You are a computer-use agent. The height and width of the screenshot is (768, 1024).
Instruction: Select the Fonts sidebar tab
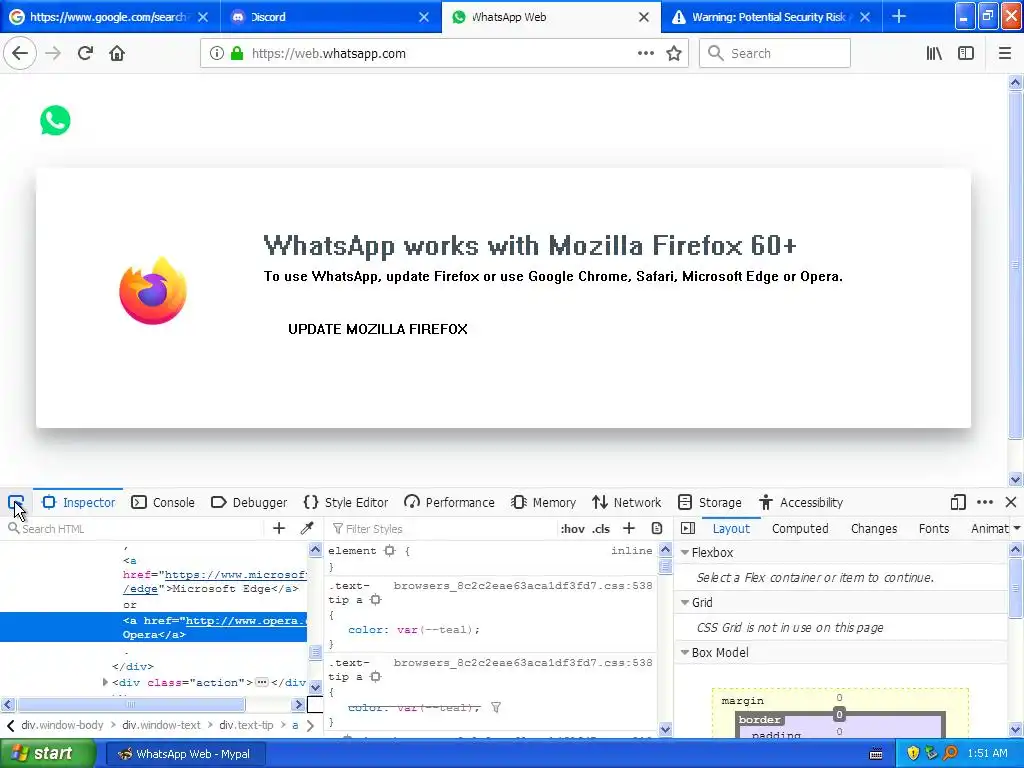[x=934, y=528]
